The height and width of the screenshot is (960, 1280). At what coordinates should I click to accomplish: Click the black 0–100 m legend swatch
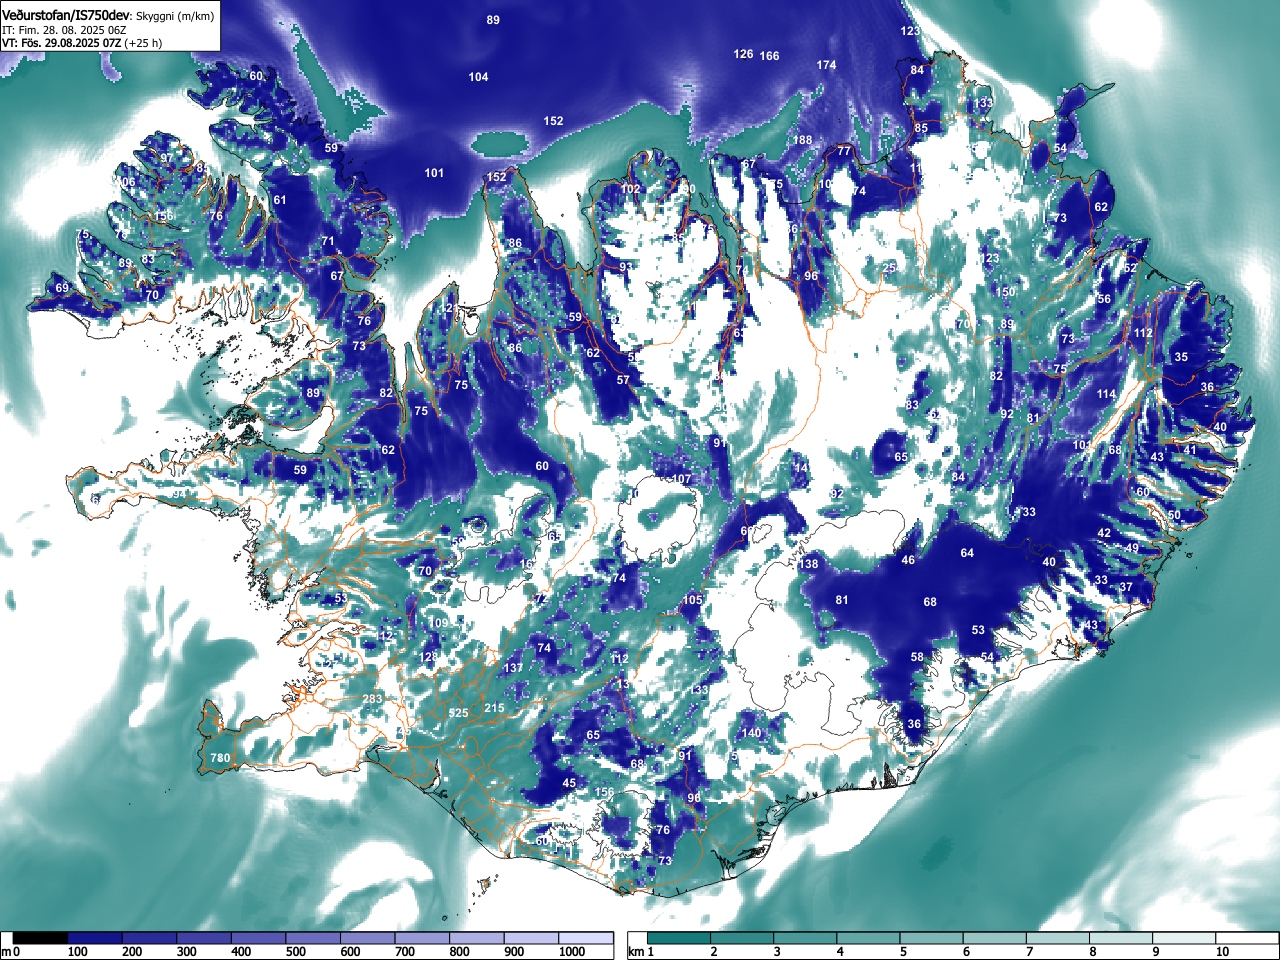[x=41, y=938]
